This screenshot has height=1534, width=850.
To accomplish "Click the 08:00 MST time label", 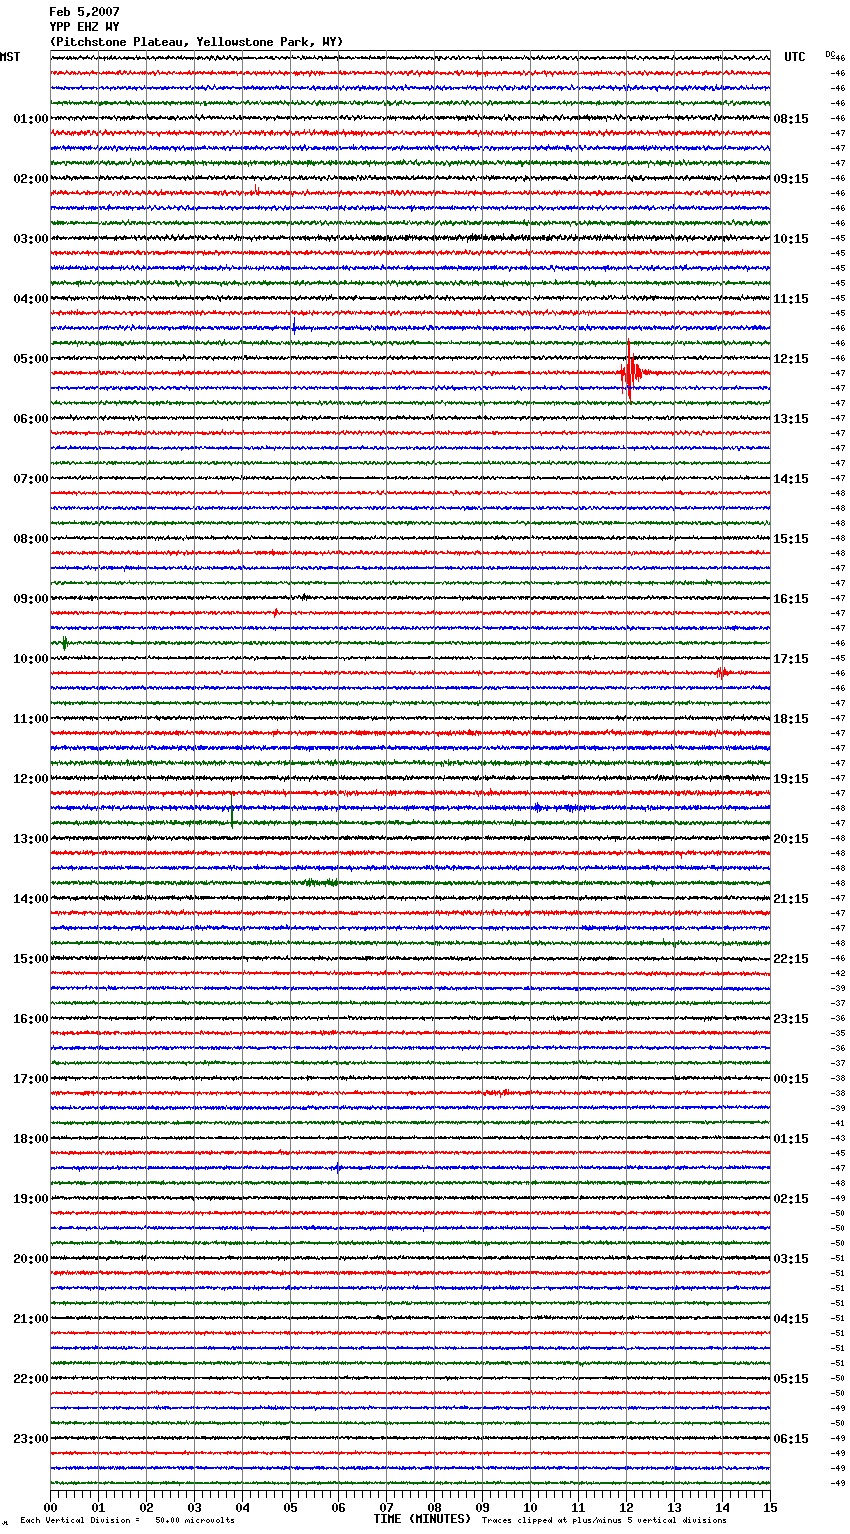I will pos(31,539).
